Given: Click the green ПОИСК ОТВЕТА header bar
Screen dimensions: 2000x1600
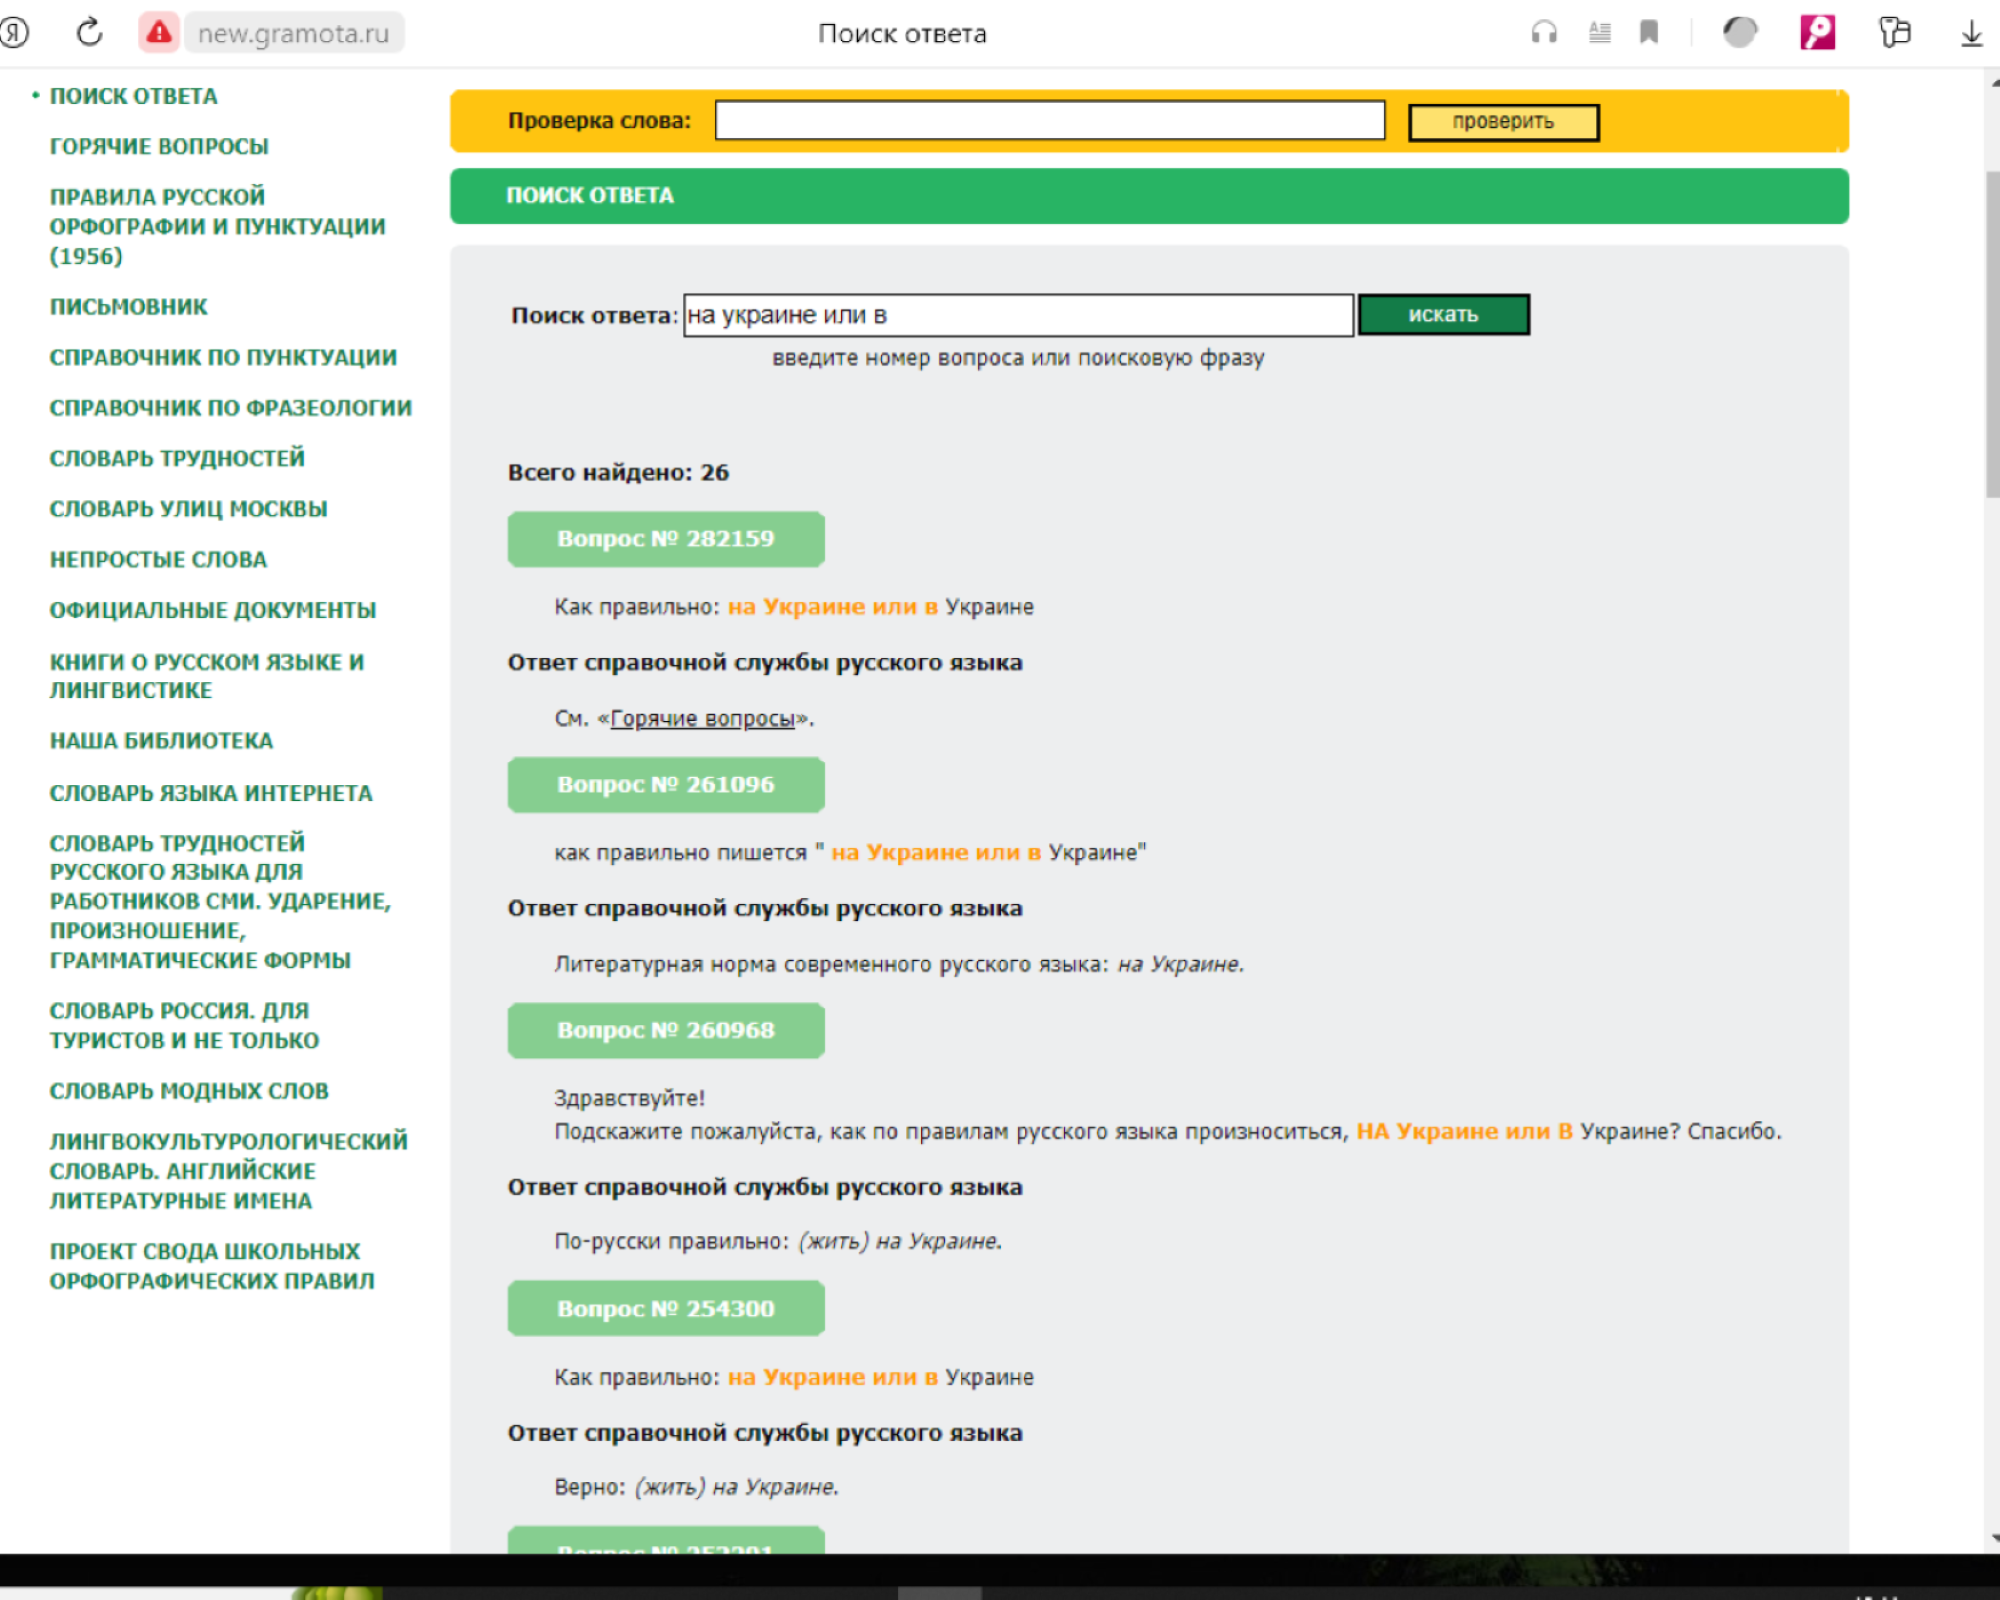Looking at the screenshot, I should (x=1149, y=196).
